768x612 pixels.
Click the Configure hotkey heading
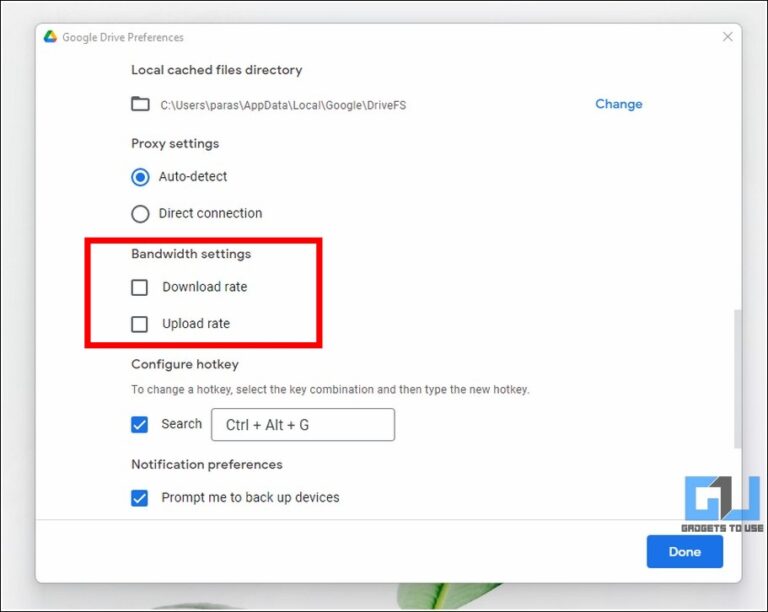(185, 364)
